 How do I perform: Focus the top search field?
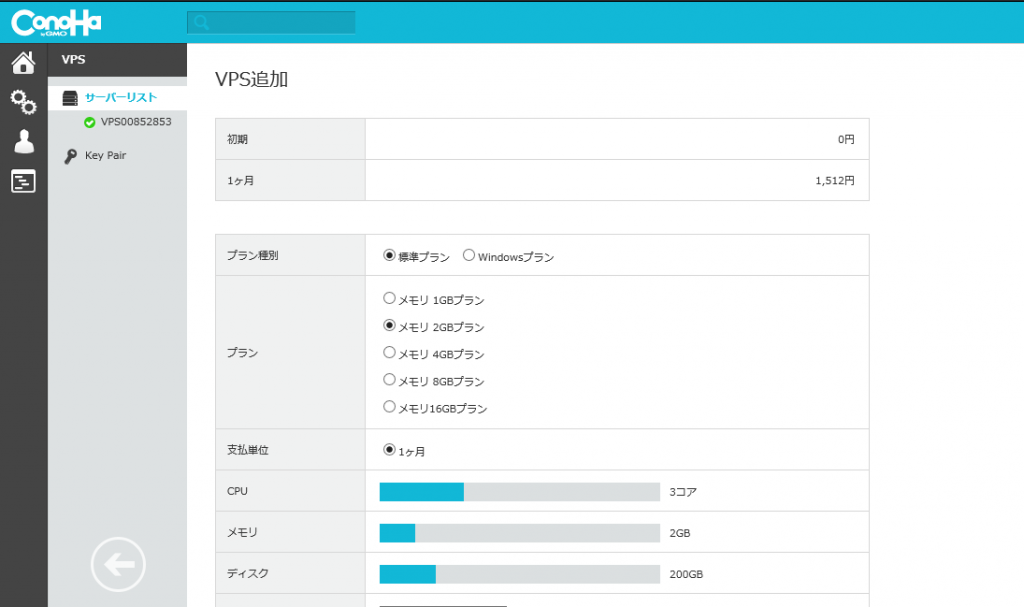(271, 23)
